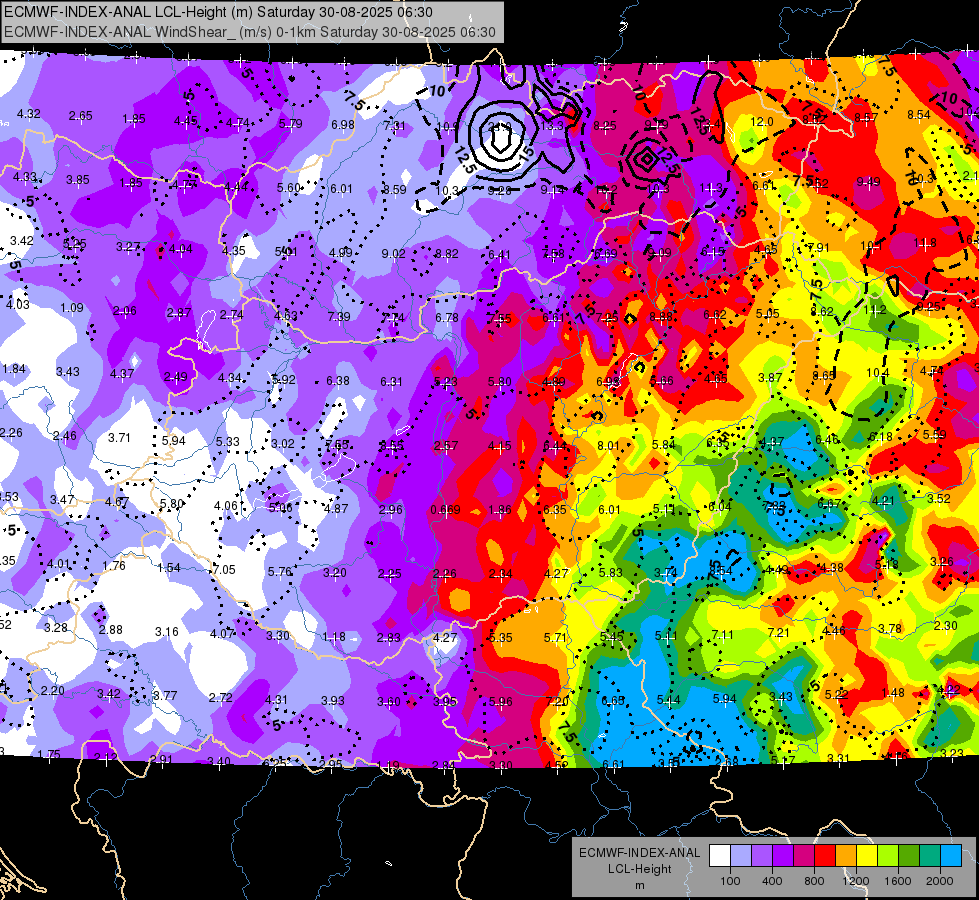This screenshot has height=900, width=979.
Task: Click the unit label 'm' in legend
Action: pyautogui.click(x=639, y=886)
